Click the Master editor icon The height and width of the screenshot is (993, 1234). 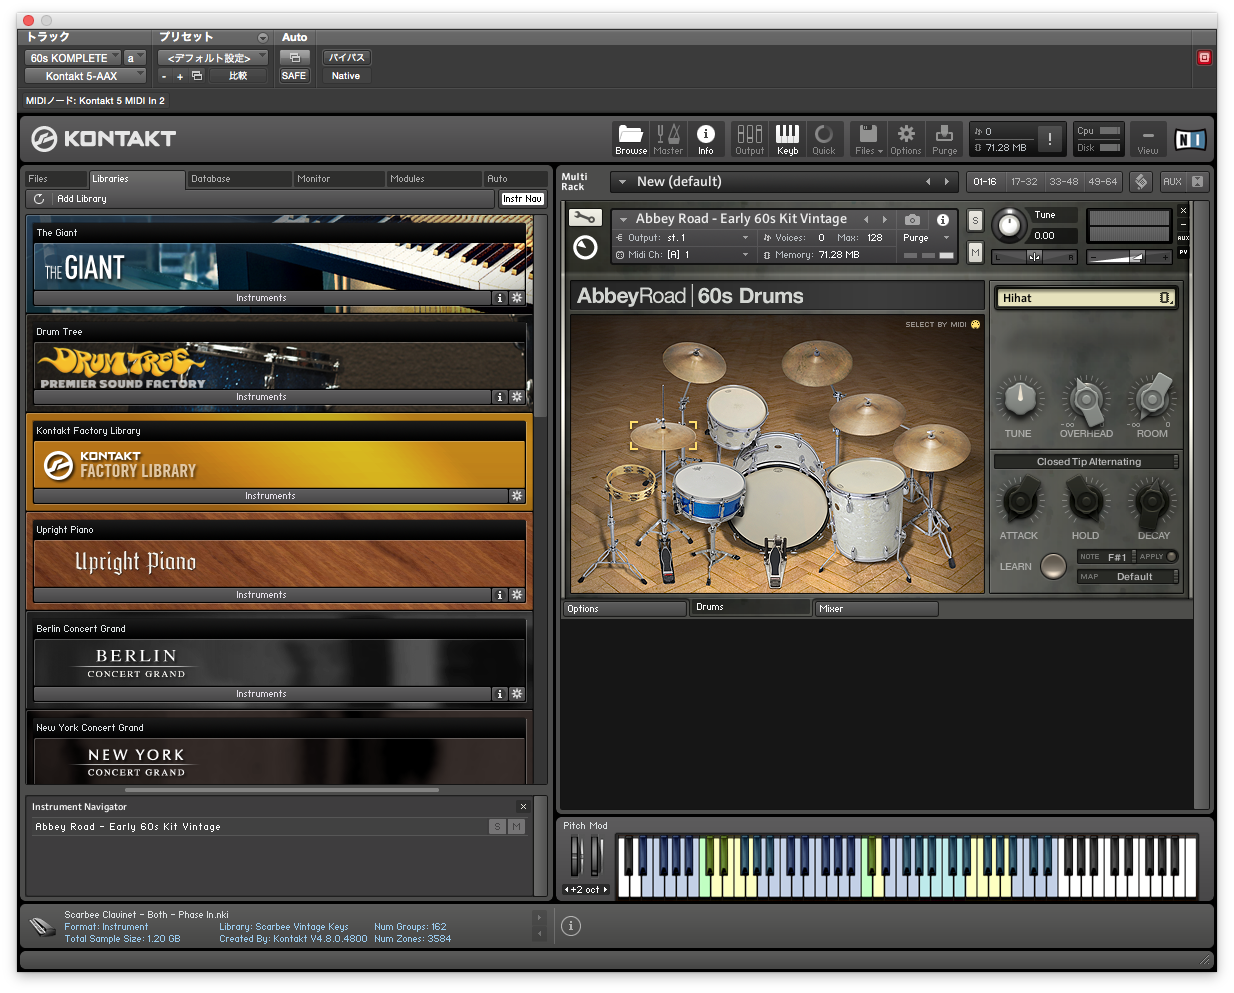pos(668,139)
